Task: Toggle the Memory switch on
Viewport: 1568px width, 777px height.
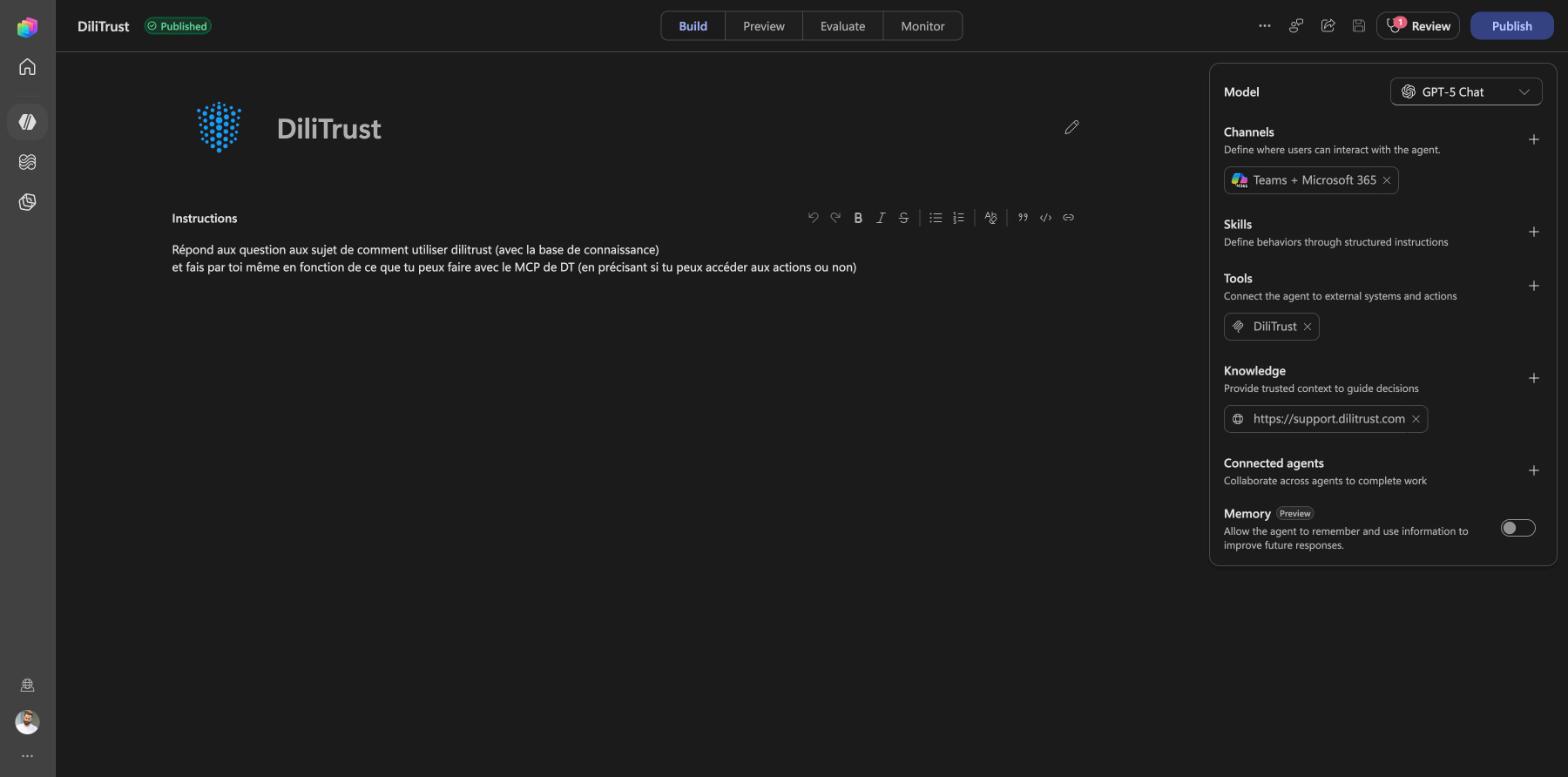Action: (x=1518, y=528)
